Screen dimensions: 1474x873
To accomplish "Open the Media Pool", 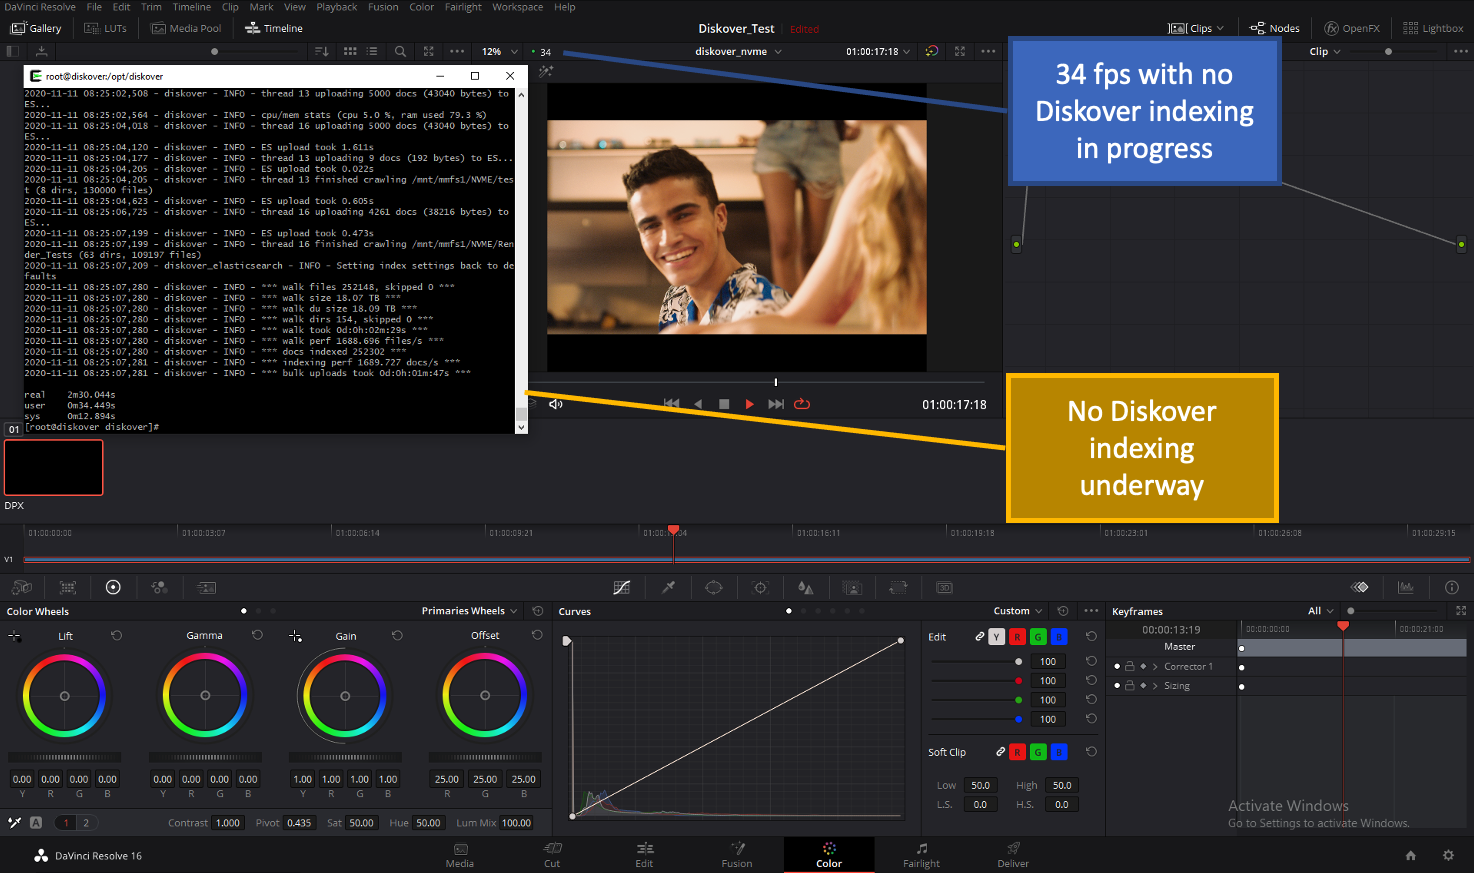I will click(x=186, y=28).
